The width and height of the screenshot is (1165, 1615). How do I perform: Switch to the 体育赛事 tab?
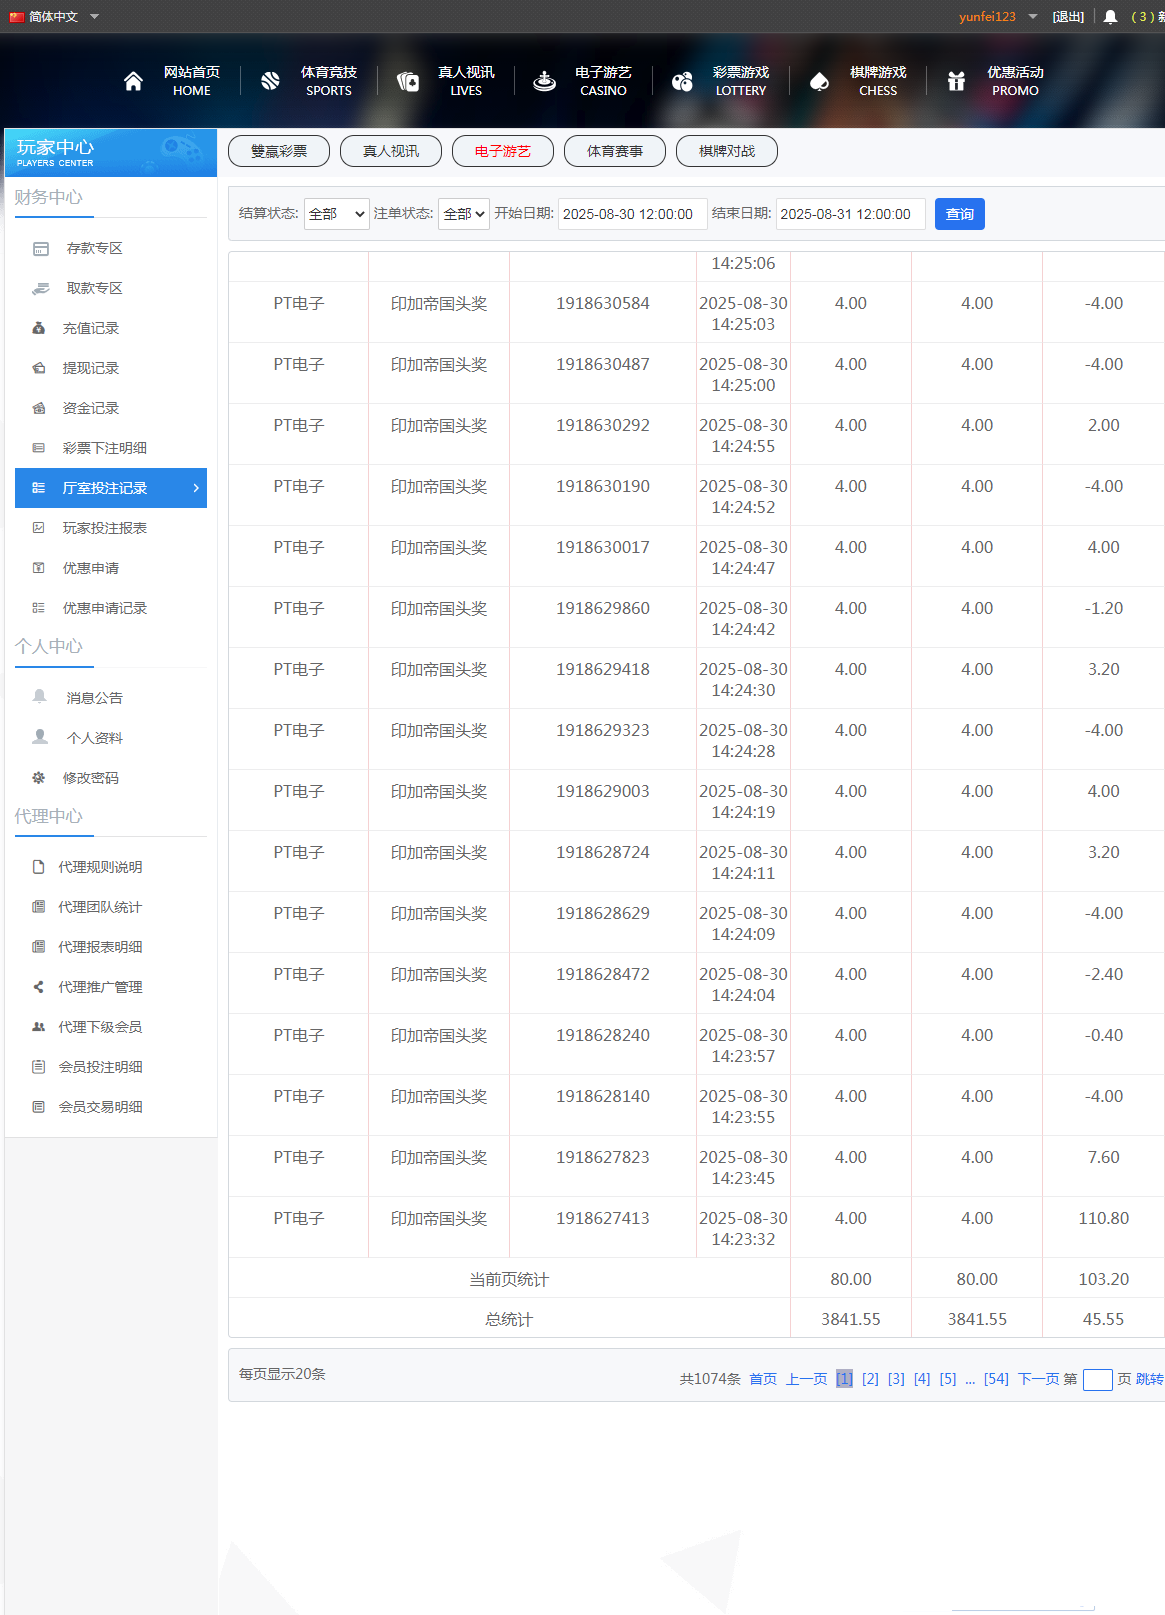pyautogui.click(x=615, y=151)
